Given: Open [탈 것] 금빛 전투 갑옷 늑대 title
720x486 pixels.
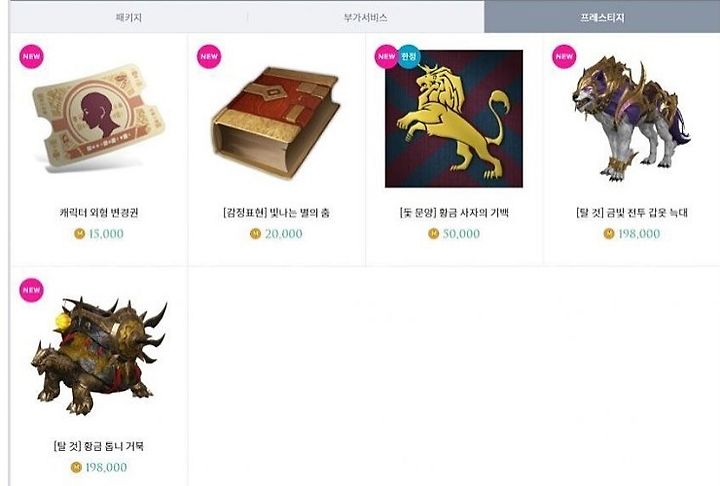Looking at the screenshot, I should 632,213.
